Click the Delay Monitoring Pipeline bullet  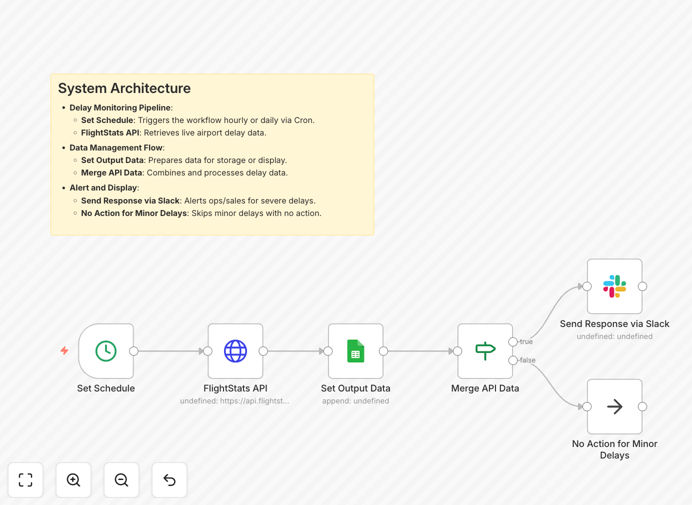point(121,108)
